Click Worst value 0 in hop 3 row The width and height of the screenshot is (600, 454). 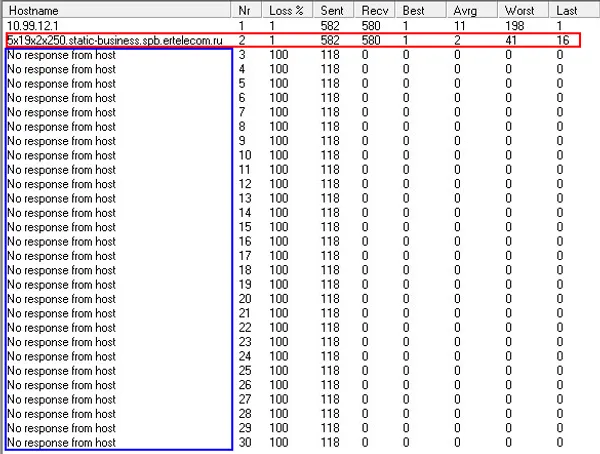point(508,55)
